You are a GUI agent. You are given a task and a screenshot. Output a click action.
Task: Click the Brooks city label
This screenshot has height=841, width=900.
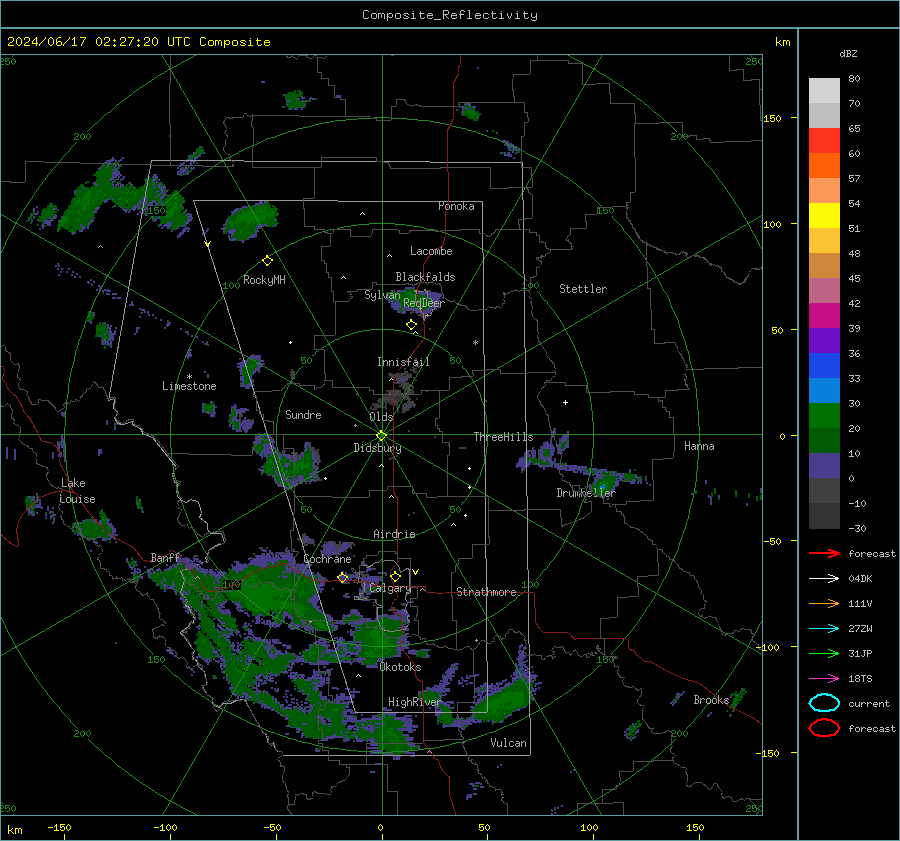click(x=711, y=700)
